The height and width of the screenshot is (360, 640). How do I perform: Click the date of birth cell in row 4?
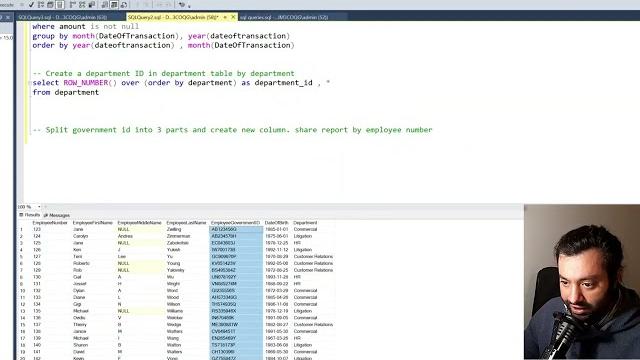(277, 250)
